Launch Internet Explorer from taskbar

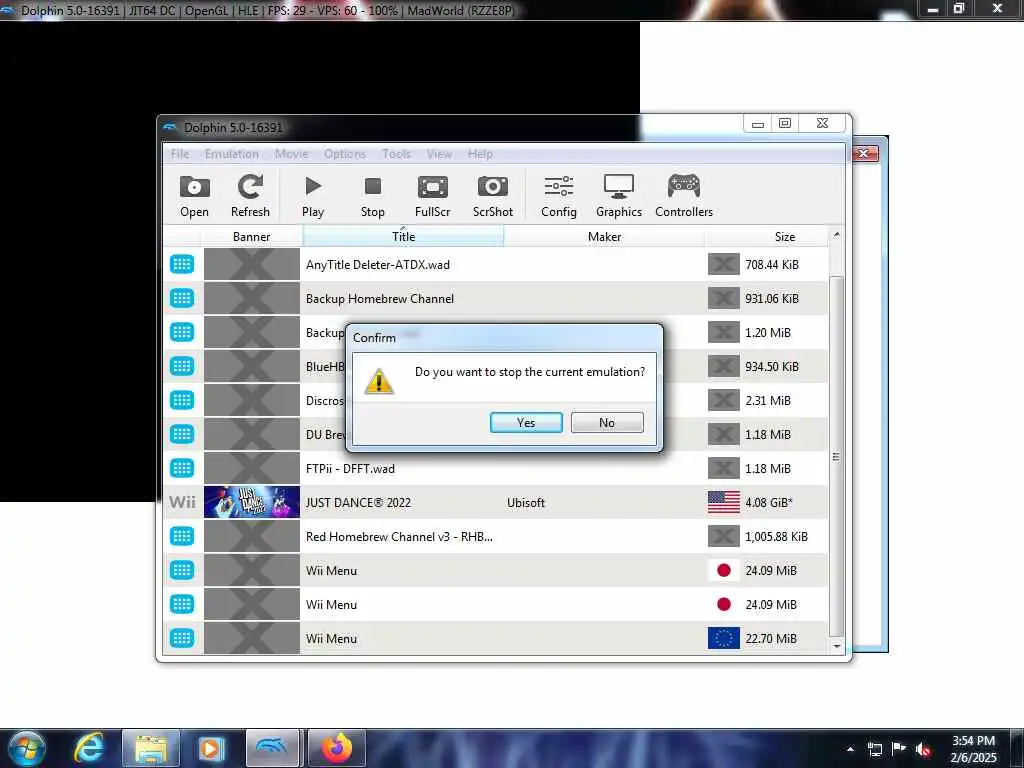89,748
